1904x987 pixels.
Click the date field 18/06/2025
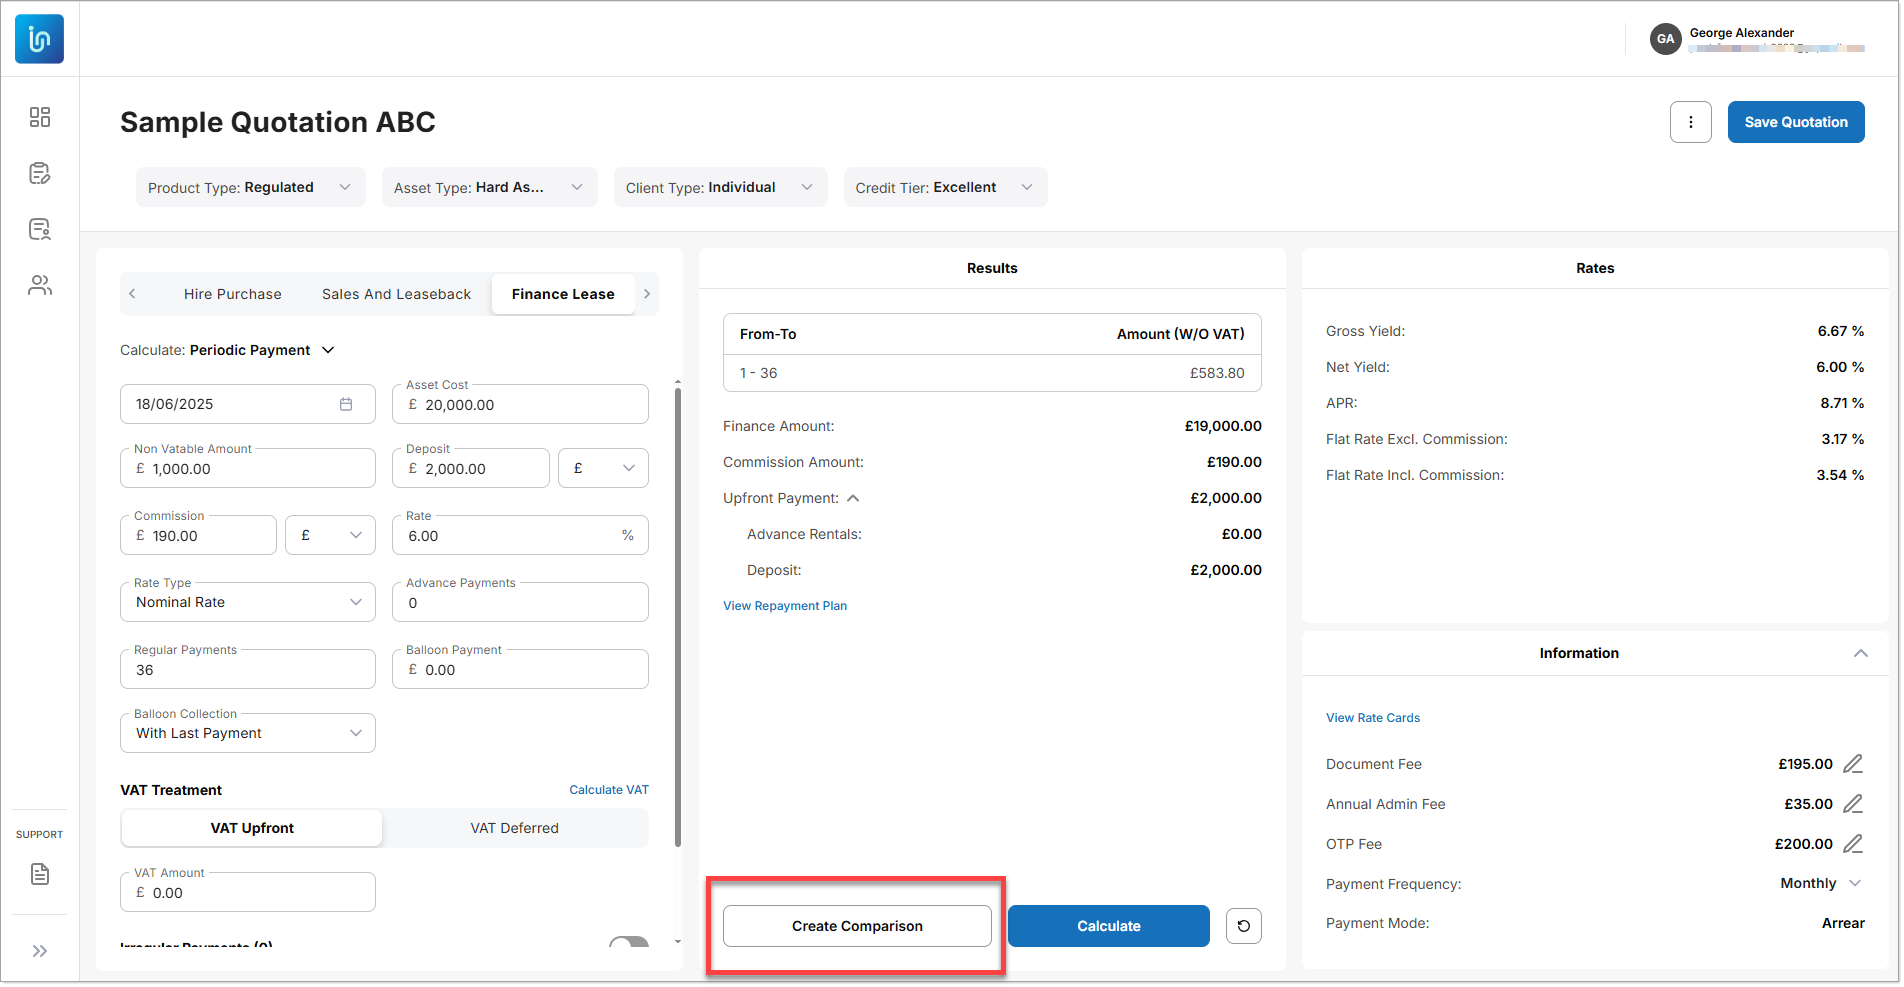pos(248,404)
